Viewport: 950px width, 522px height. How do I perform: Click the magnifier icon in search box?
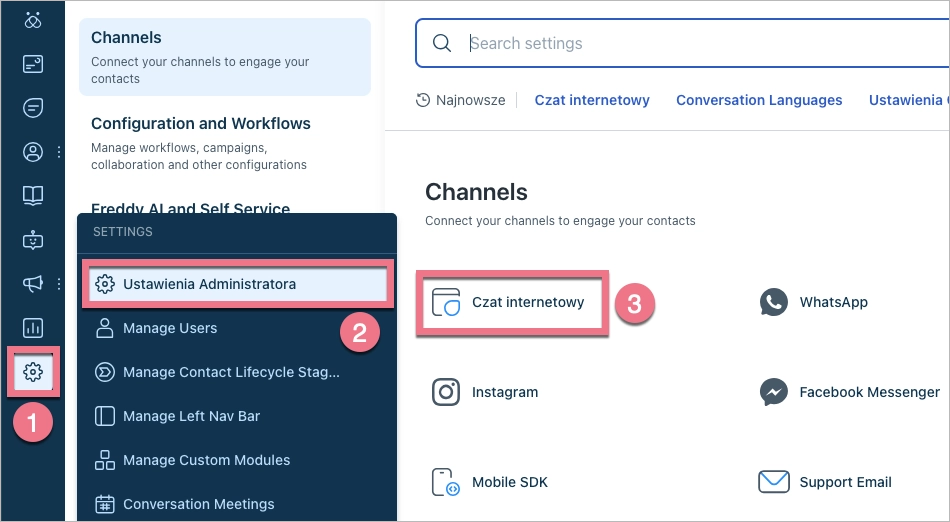pyautogui.click(x=442, y=43)
